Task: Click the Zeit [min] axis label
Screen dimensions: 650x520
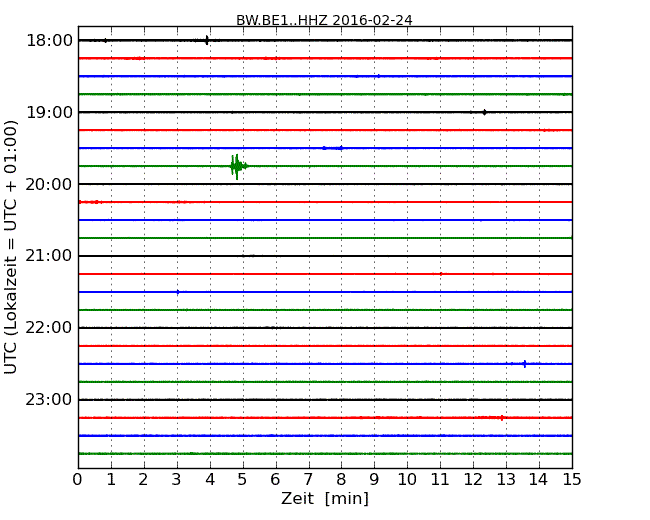Action: point(325,498)
